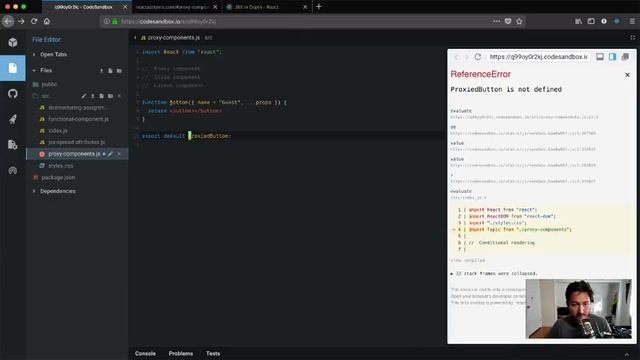Open the Firefox hamburger menu

[x=632, y=21]
